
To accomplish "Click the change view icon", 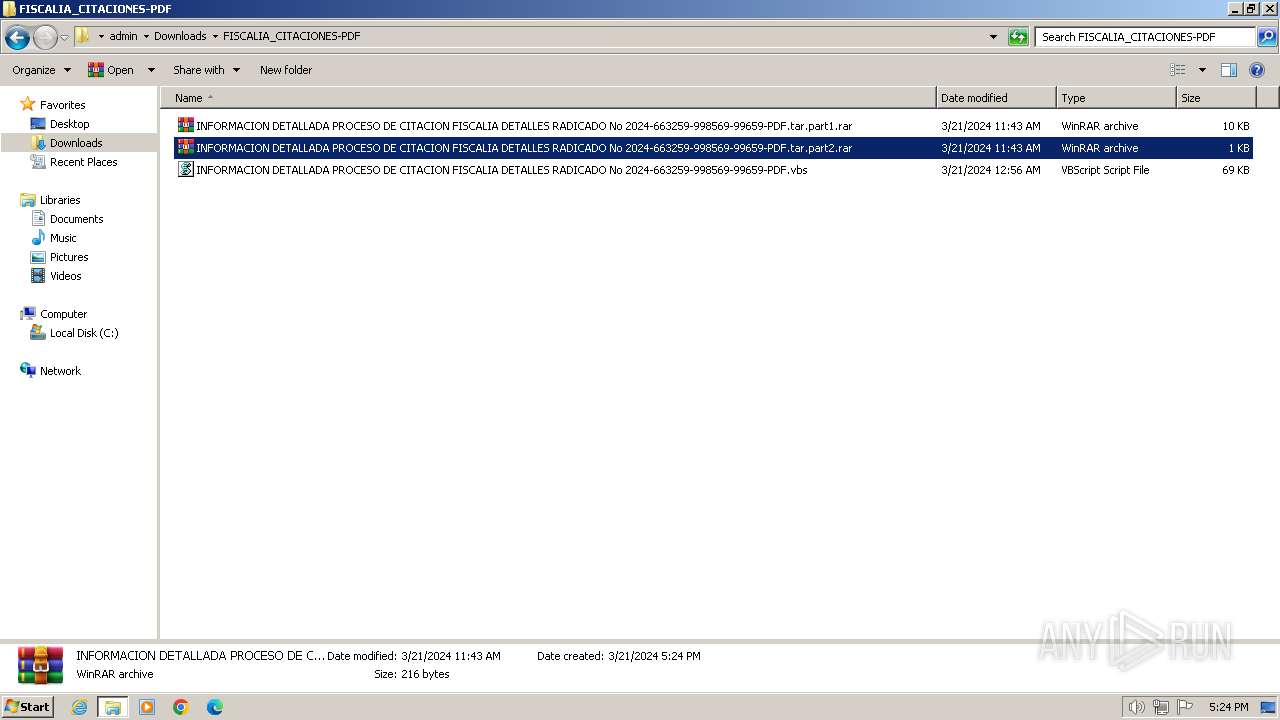I will [x=1178, y=70].
